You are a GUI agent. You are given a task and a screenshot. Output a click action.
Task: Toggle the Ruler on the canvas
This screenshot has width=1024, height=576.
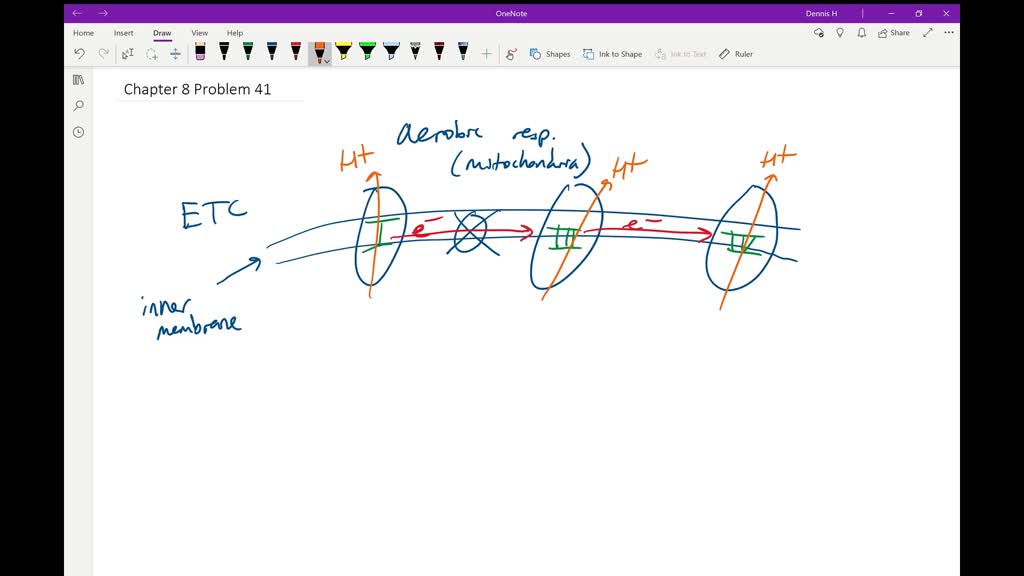click(x=736, y=54)
